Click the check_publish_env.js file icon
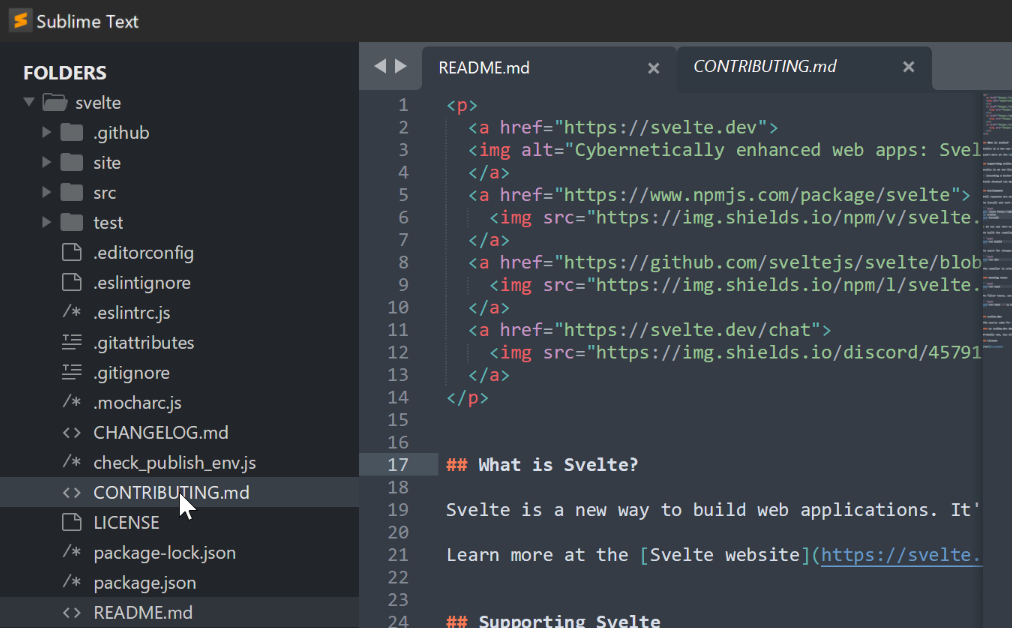This screenshot has width=1012, height=628. point(72,462)
